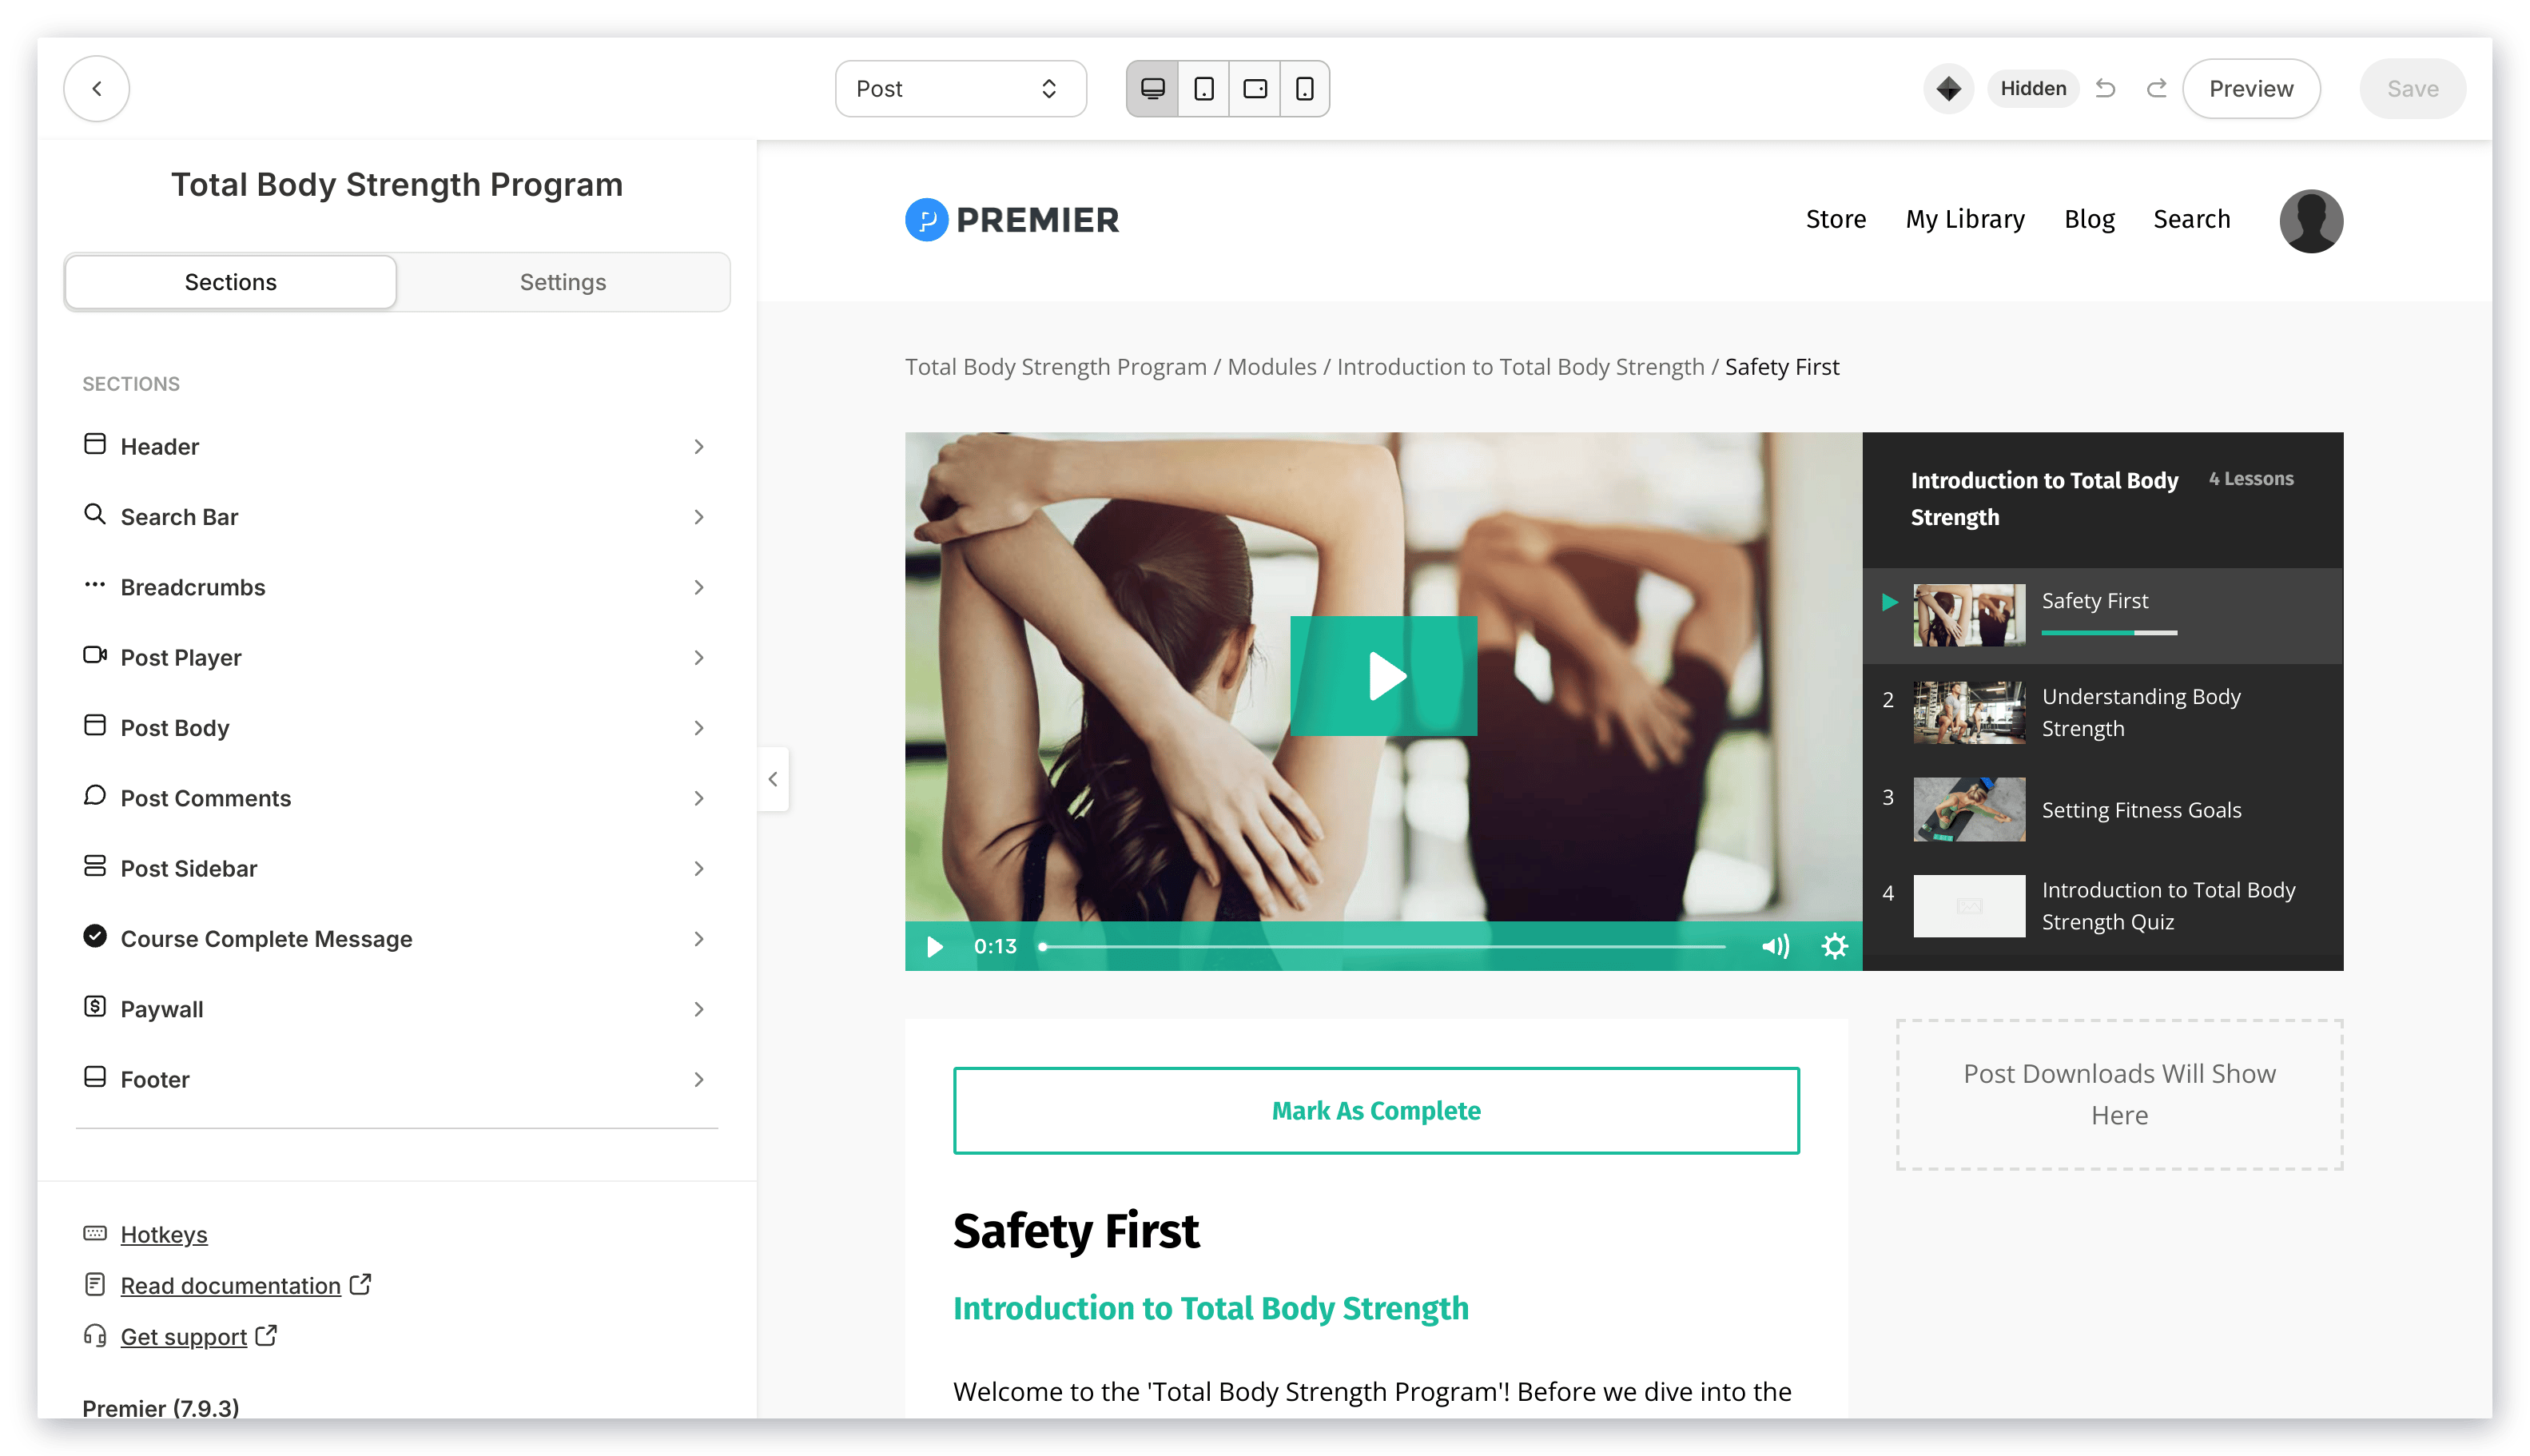This screenshot has width=2530, height=1456.
Task: Open the Footer section
Action: [x=396, y=1079]
